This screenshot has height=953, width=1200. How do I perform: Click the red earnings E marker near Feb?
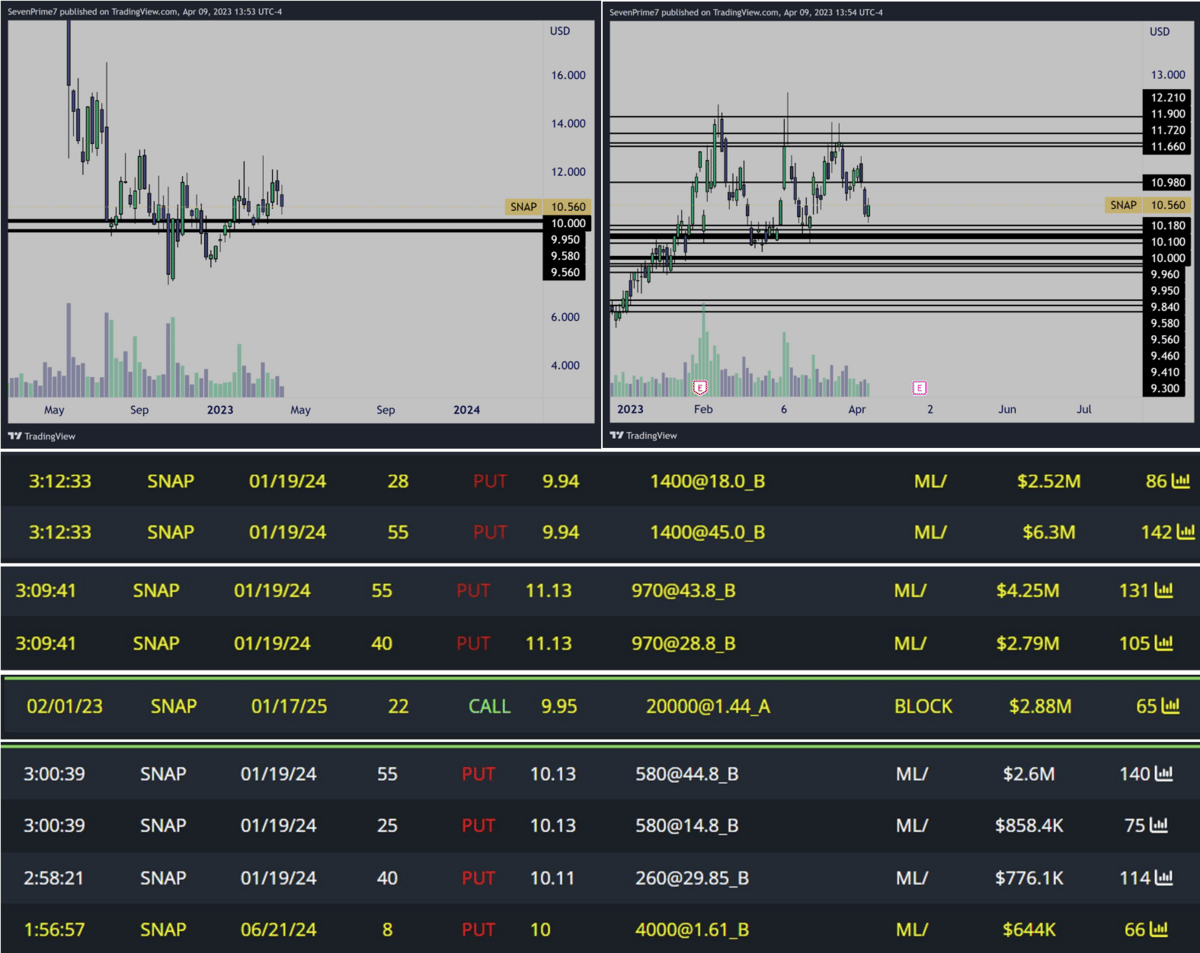(x=701, y=387)
